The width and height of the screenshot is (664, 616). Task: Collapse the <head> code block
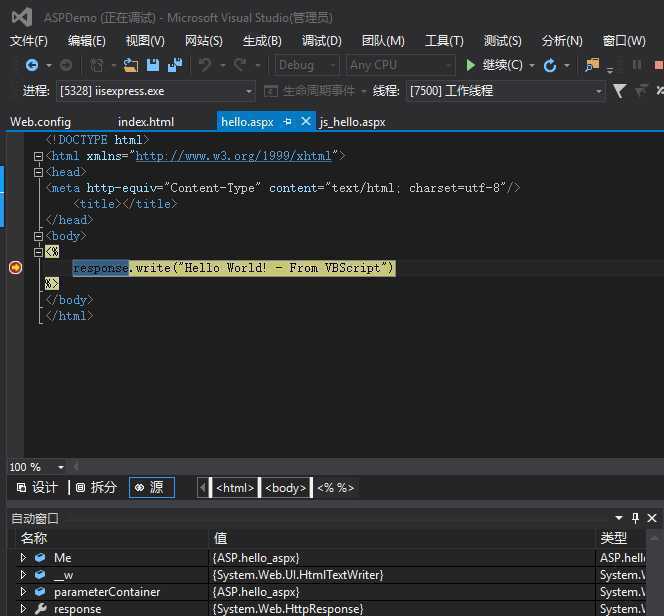[x=38, y=172]
